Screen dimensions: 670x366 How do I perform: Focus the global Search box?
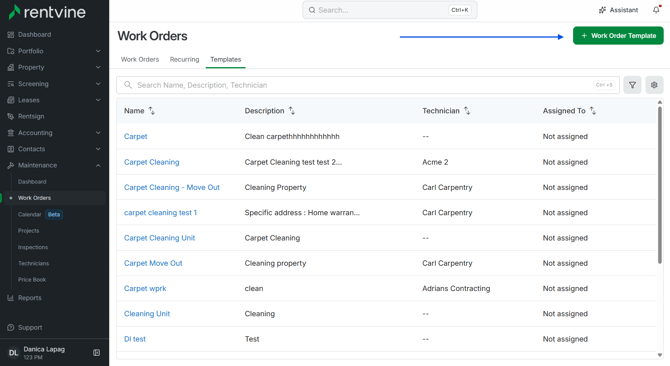pos(390,10)
